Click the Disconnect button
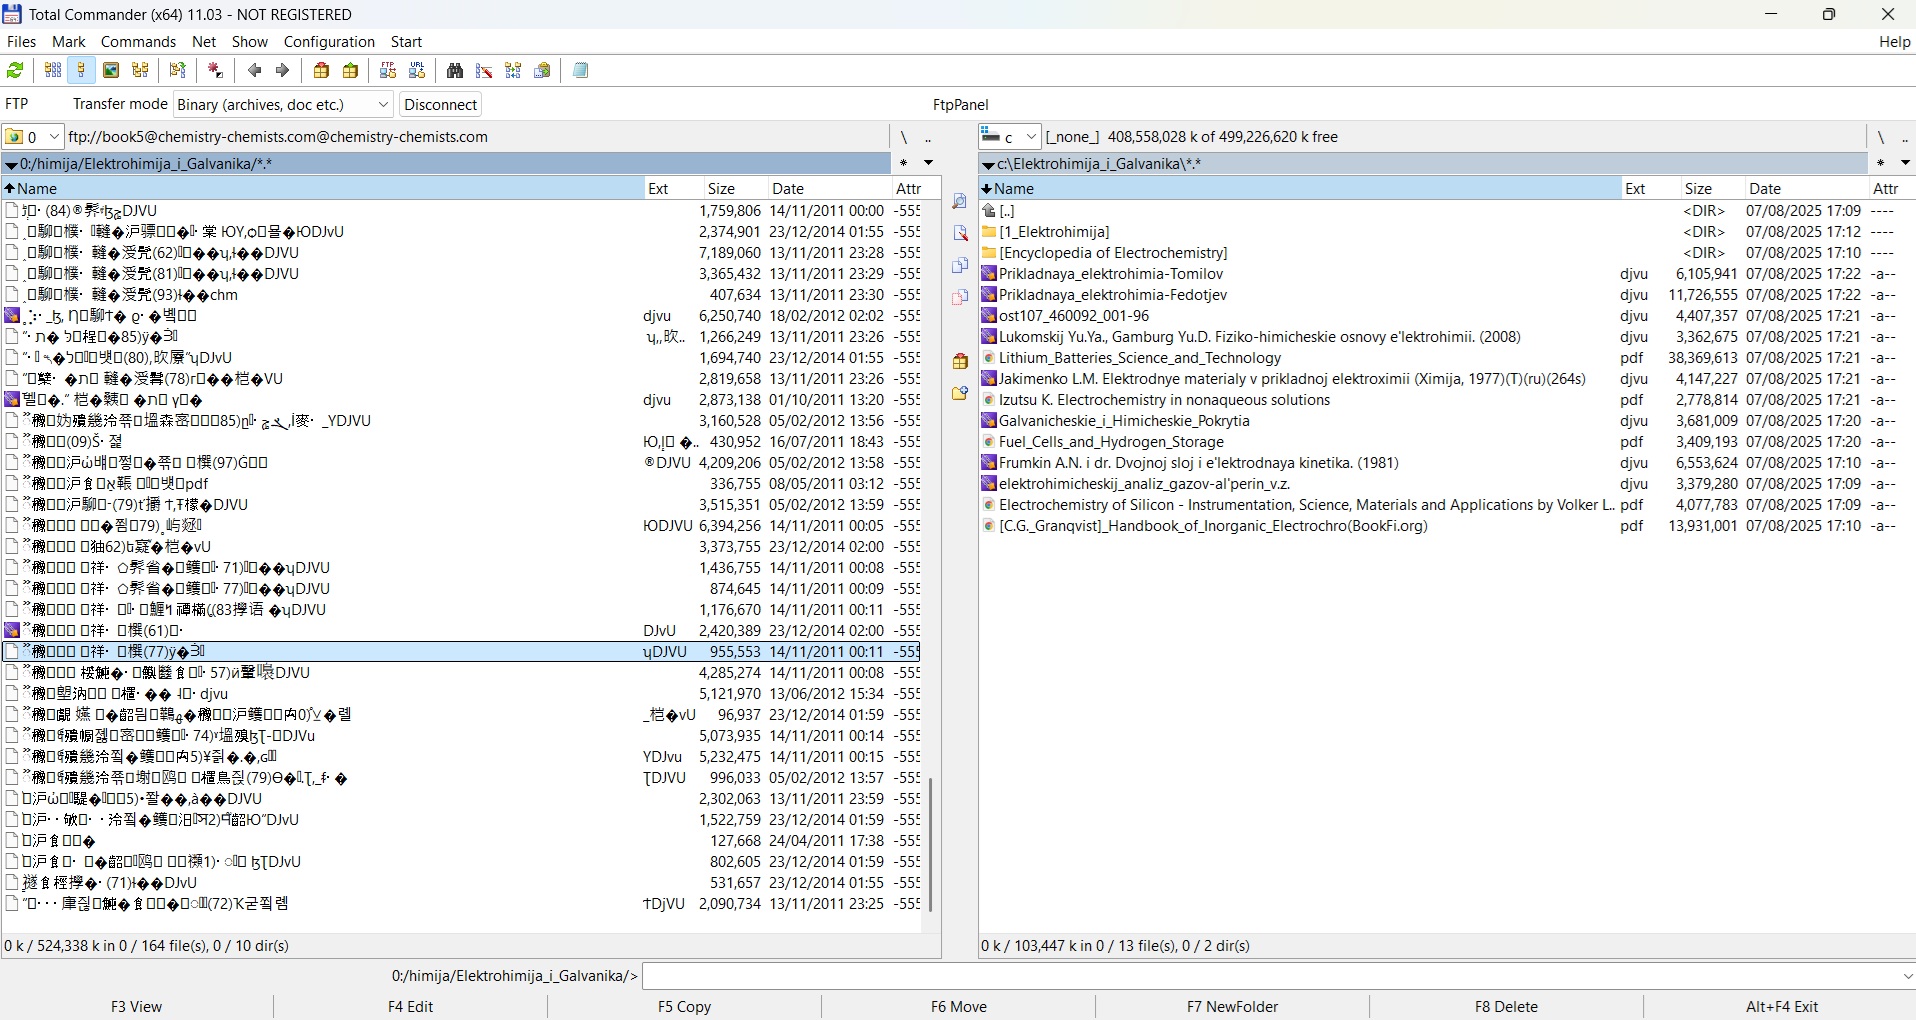Viewport: 1916px width, 1020px height. coord(441,104)
